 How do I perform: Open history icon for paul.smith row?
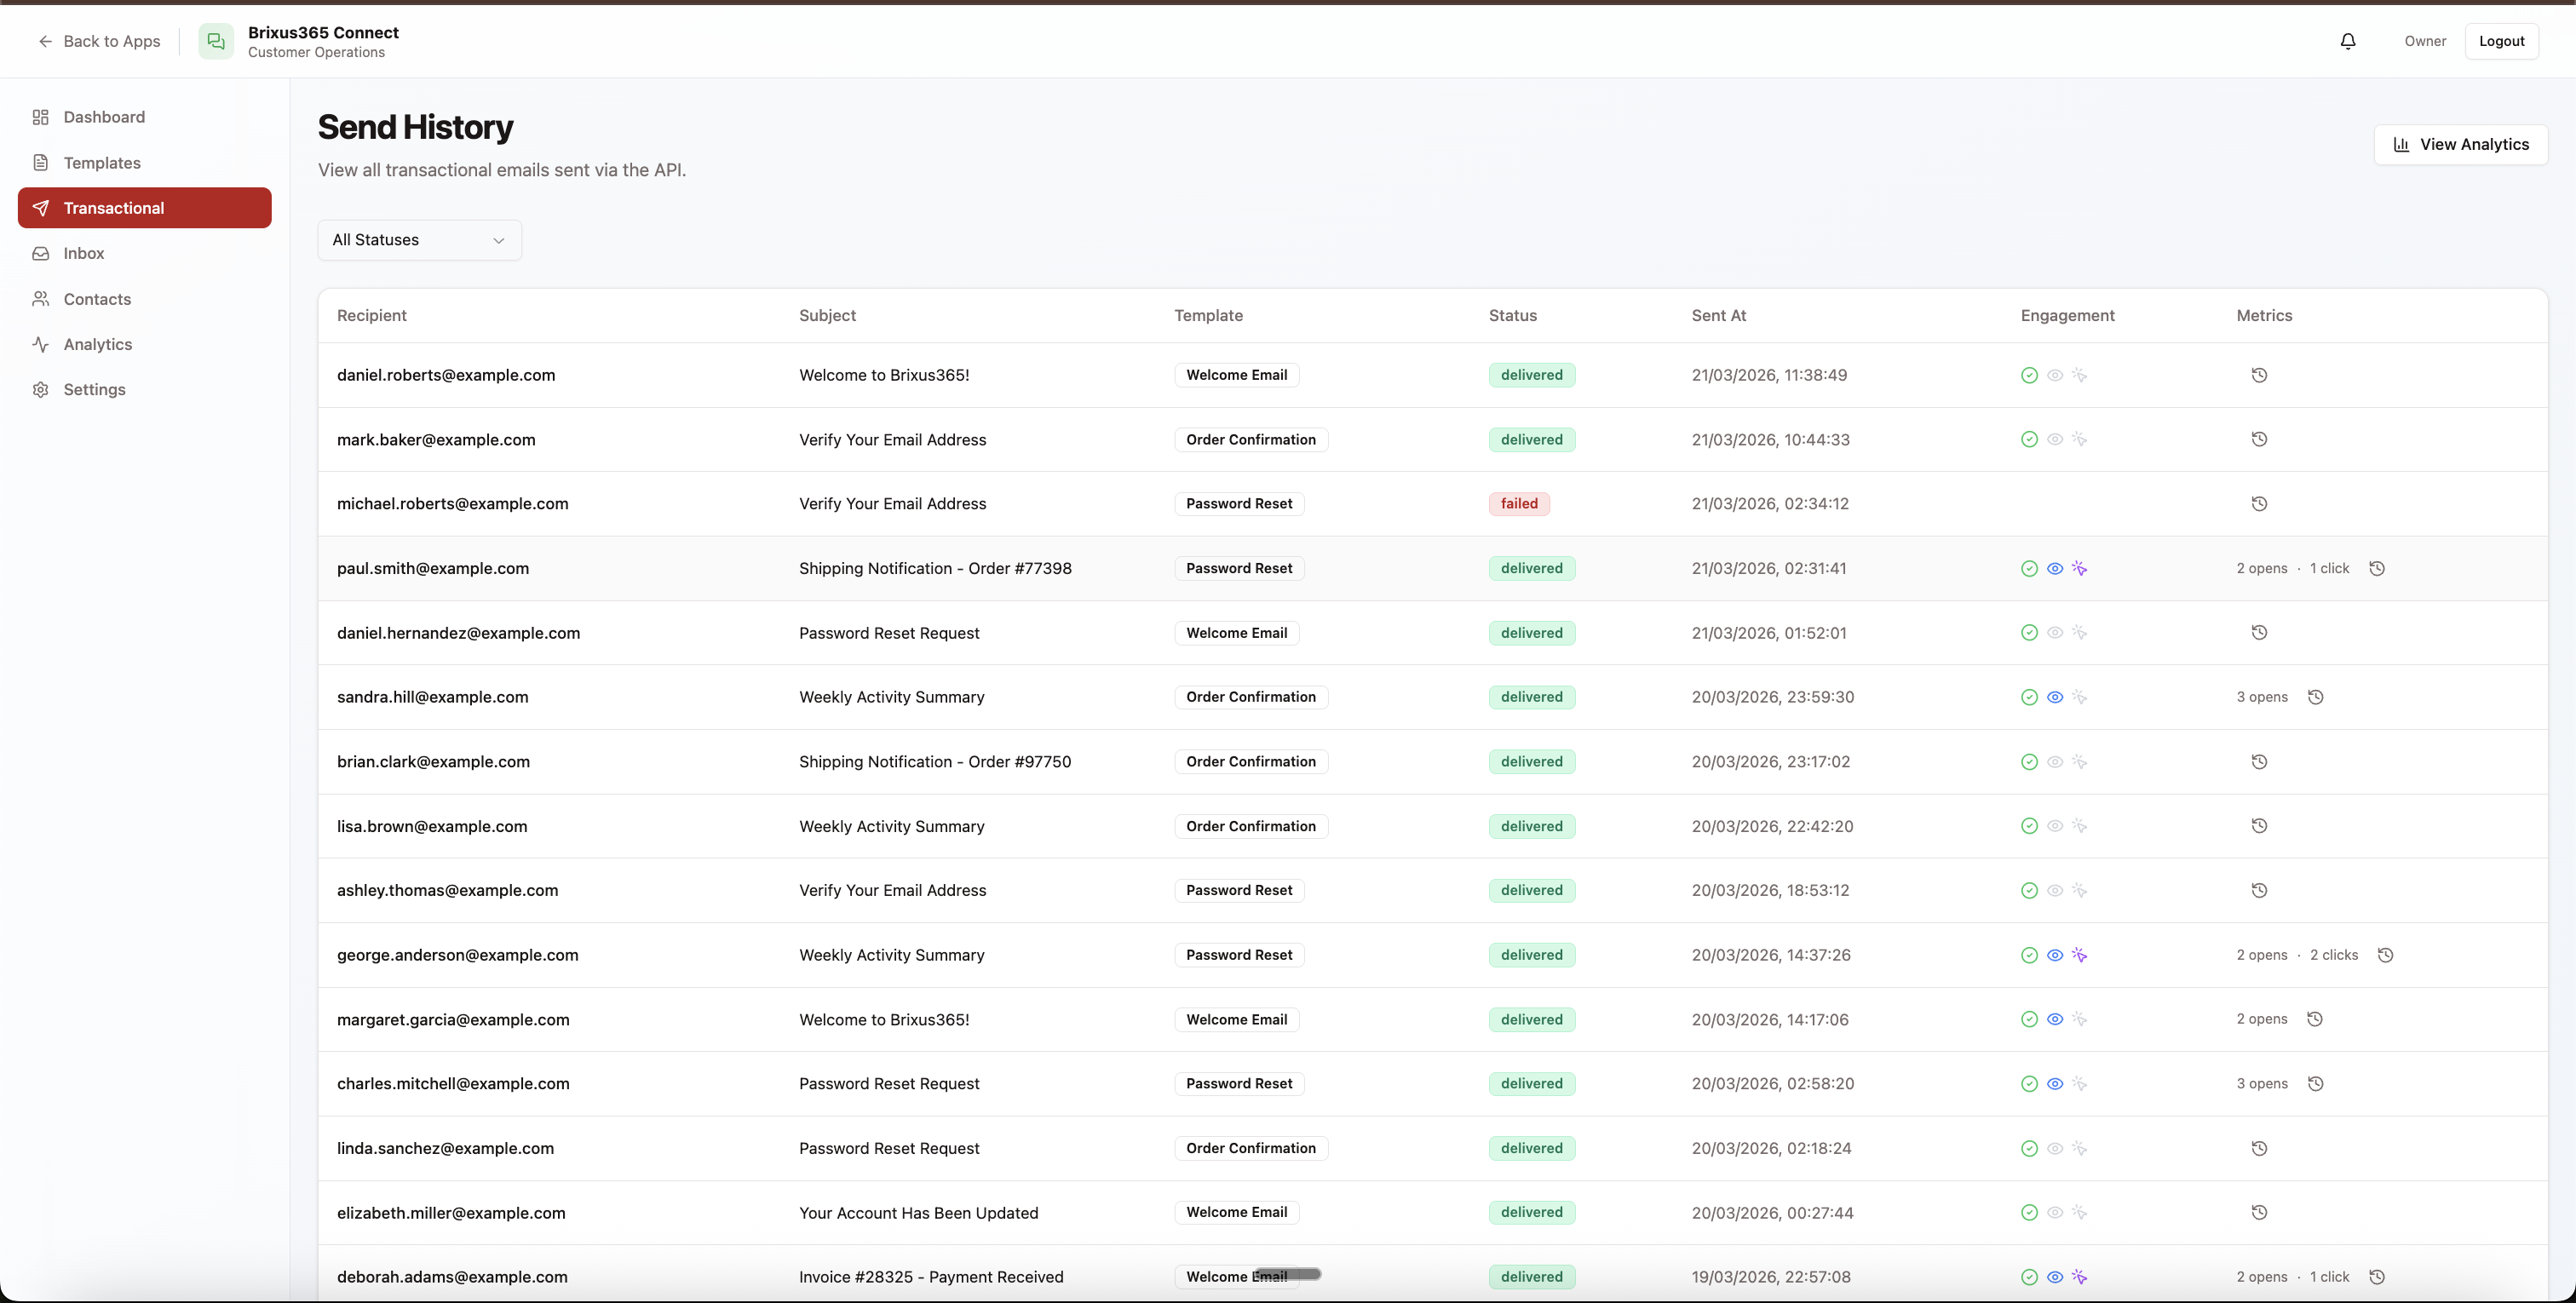[2377, 568]
